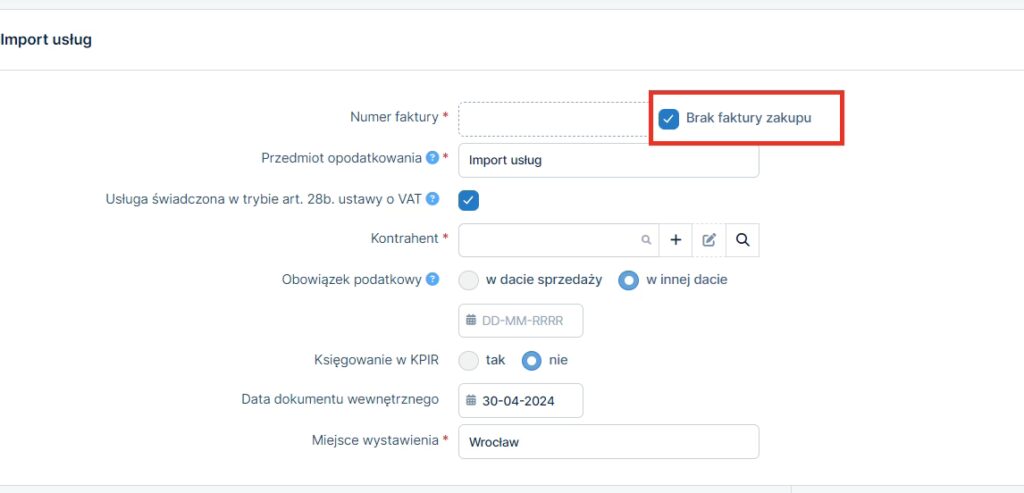1024x493 pixels.
Task: Open help icon beside Obowiązek podatkowy
Action: pyautogui.click(x=432, y=280)
